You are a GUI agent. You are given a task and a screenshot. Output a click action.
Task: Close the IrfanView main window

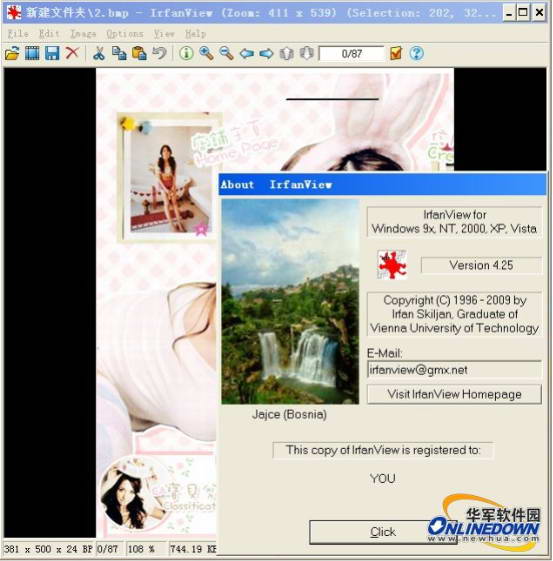coord(539,13)
